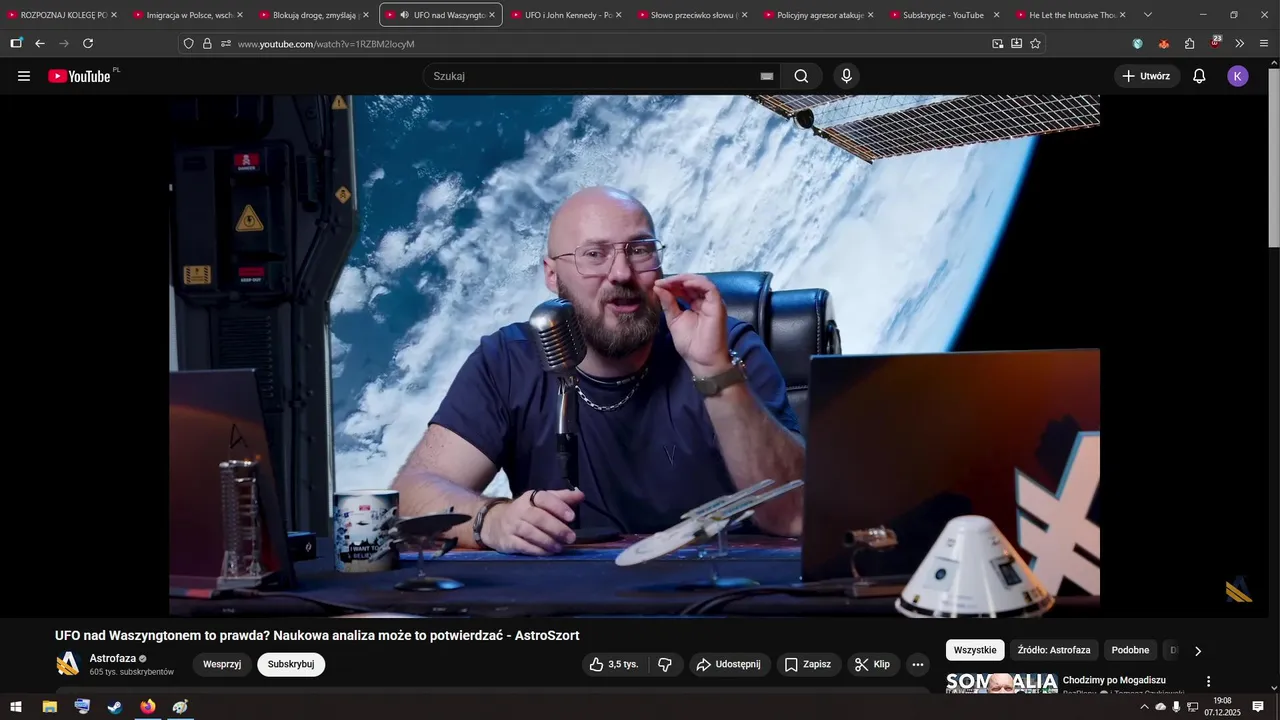This screenshot has width=1280, height=720.
Task: Open the extensions puzzle icon
Action: click(x=1190, y=43)
